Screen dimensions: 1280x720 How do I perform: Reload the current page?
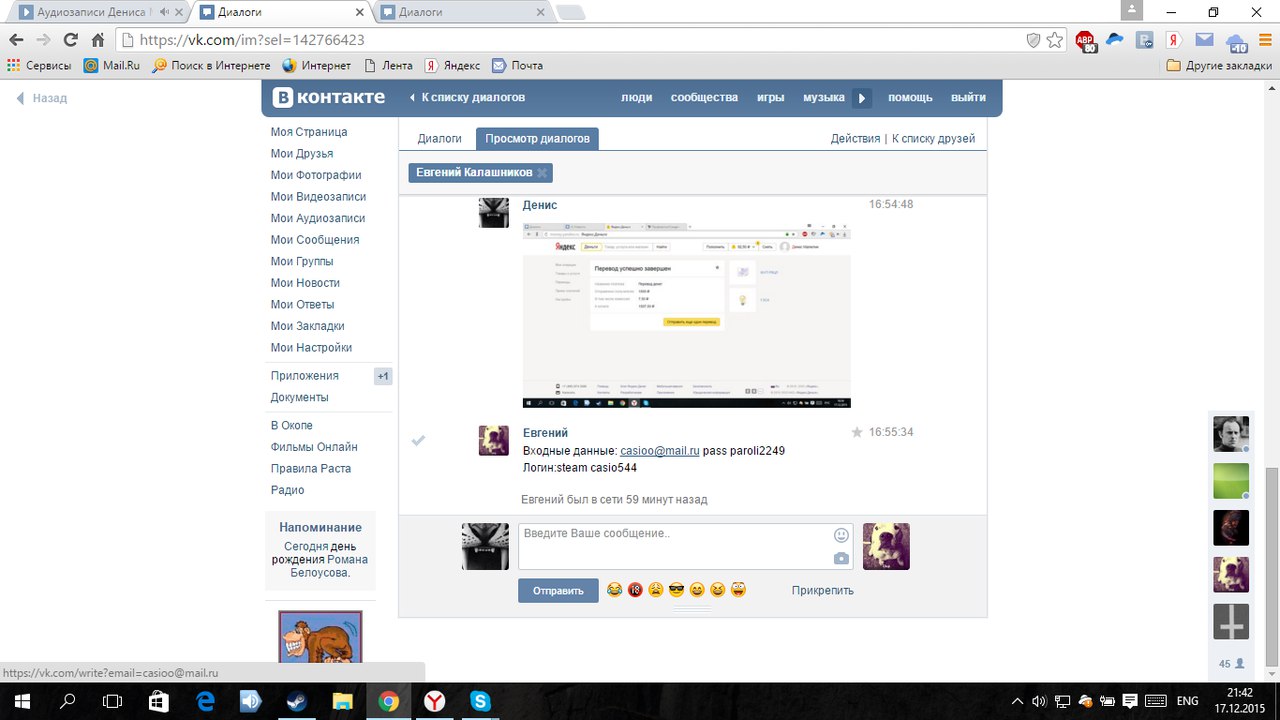[70, 40]
